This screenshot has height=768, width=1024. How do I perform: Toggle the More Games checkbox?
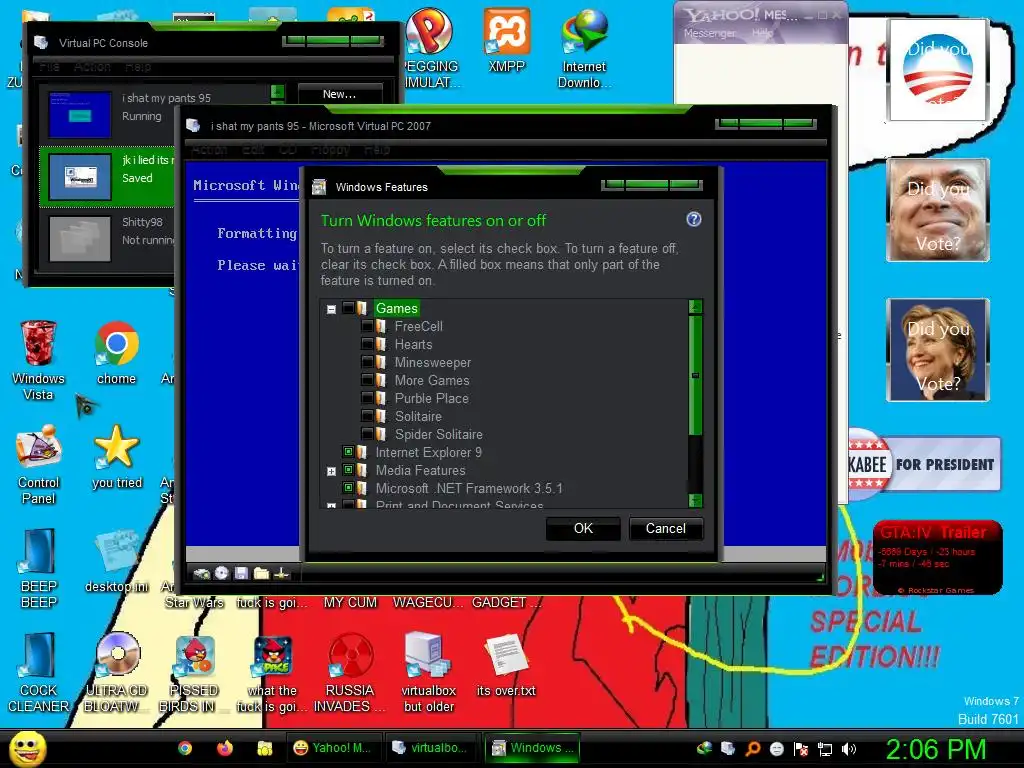click(368, 379)
